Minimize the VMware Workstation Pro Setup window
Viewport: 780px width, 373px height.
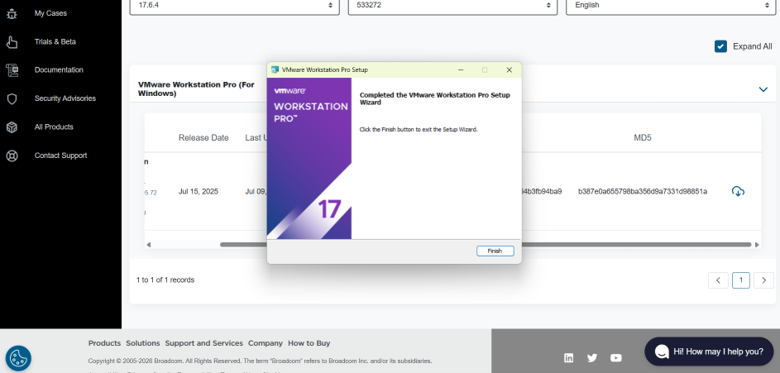(x=461, y=70)
